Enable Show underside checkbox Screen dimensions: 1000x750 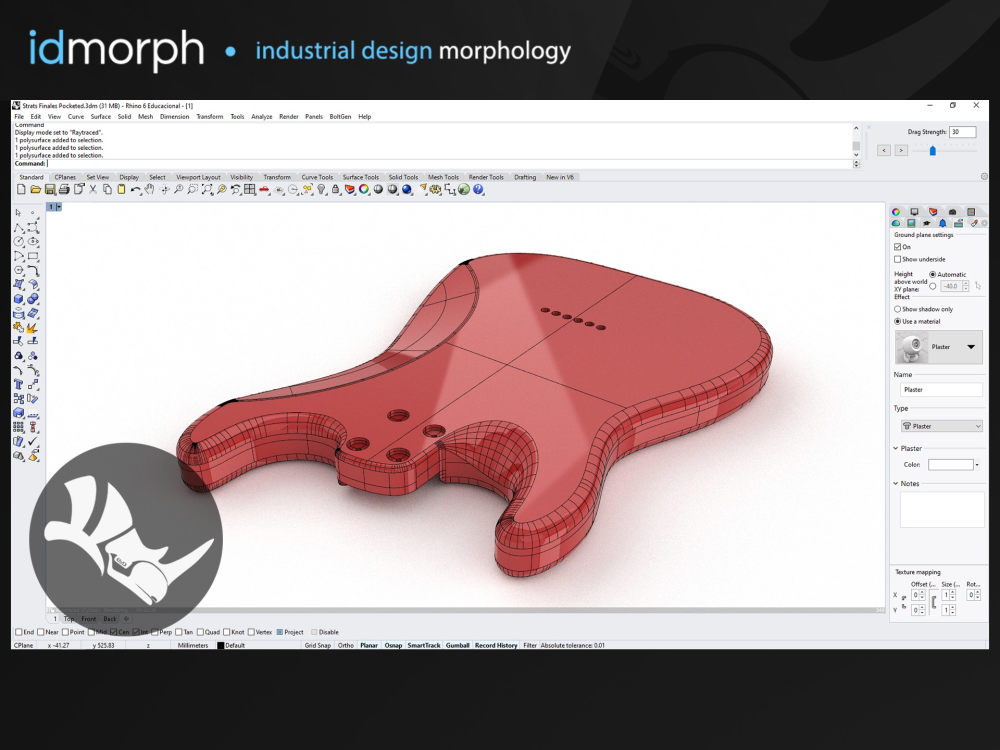[x=897, y=259]
